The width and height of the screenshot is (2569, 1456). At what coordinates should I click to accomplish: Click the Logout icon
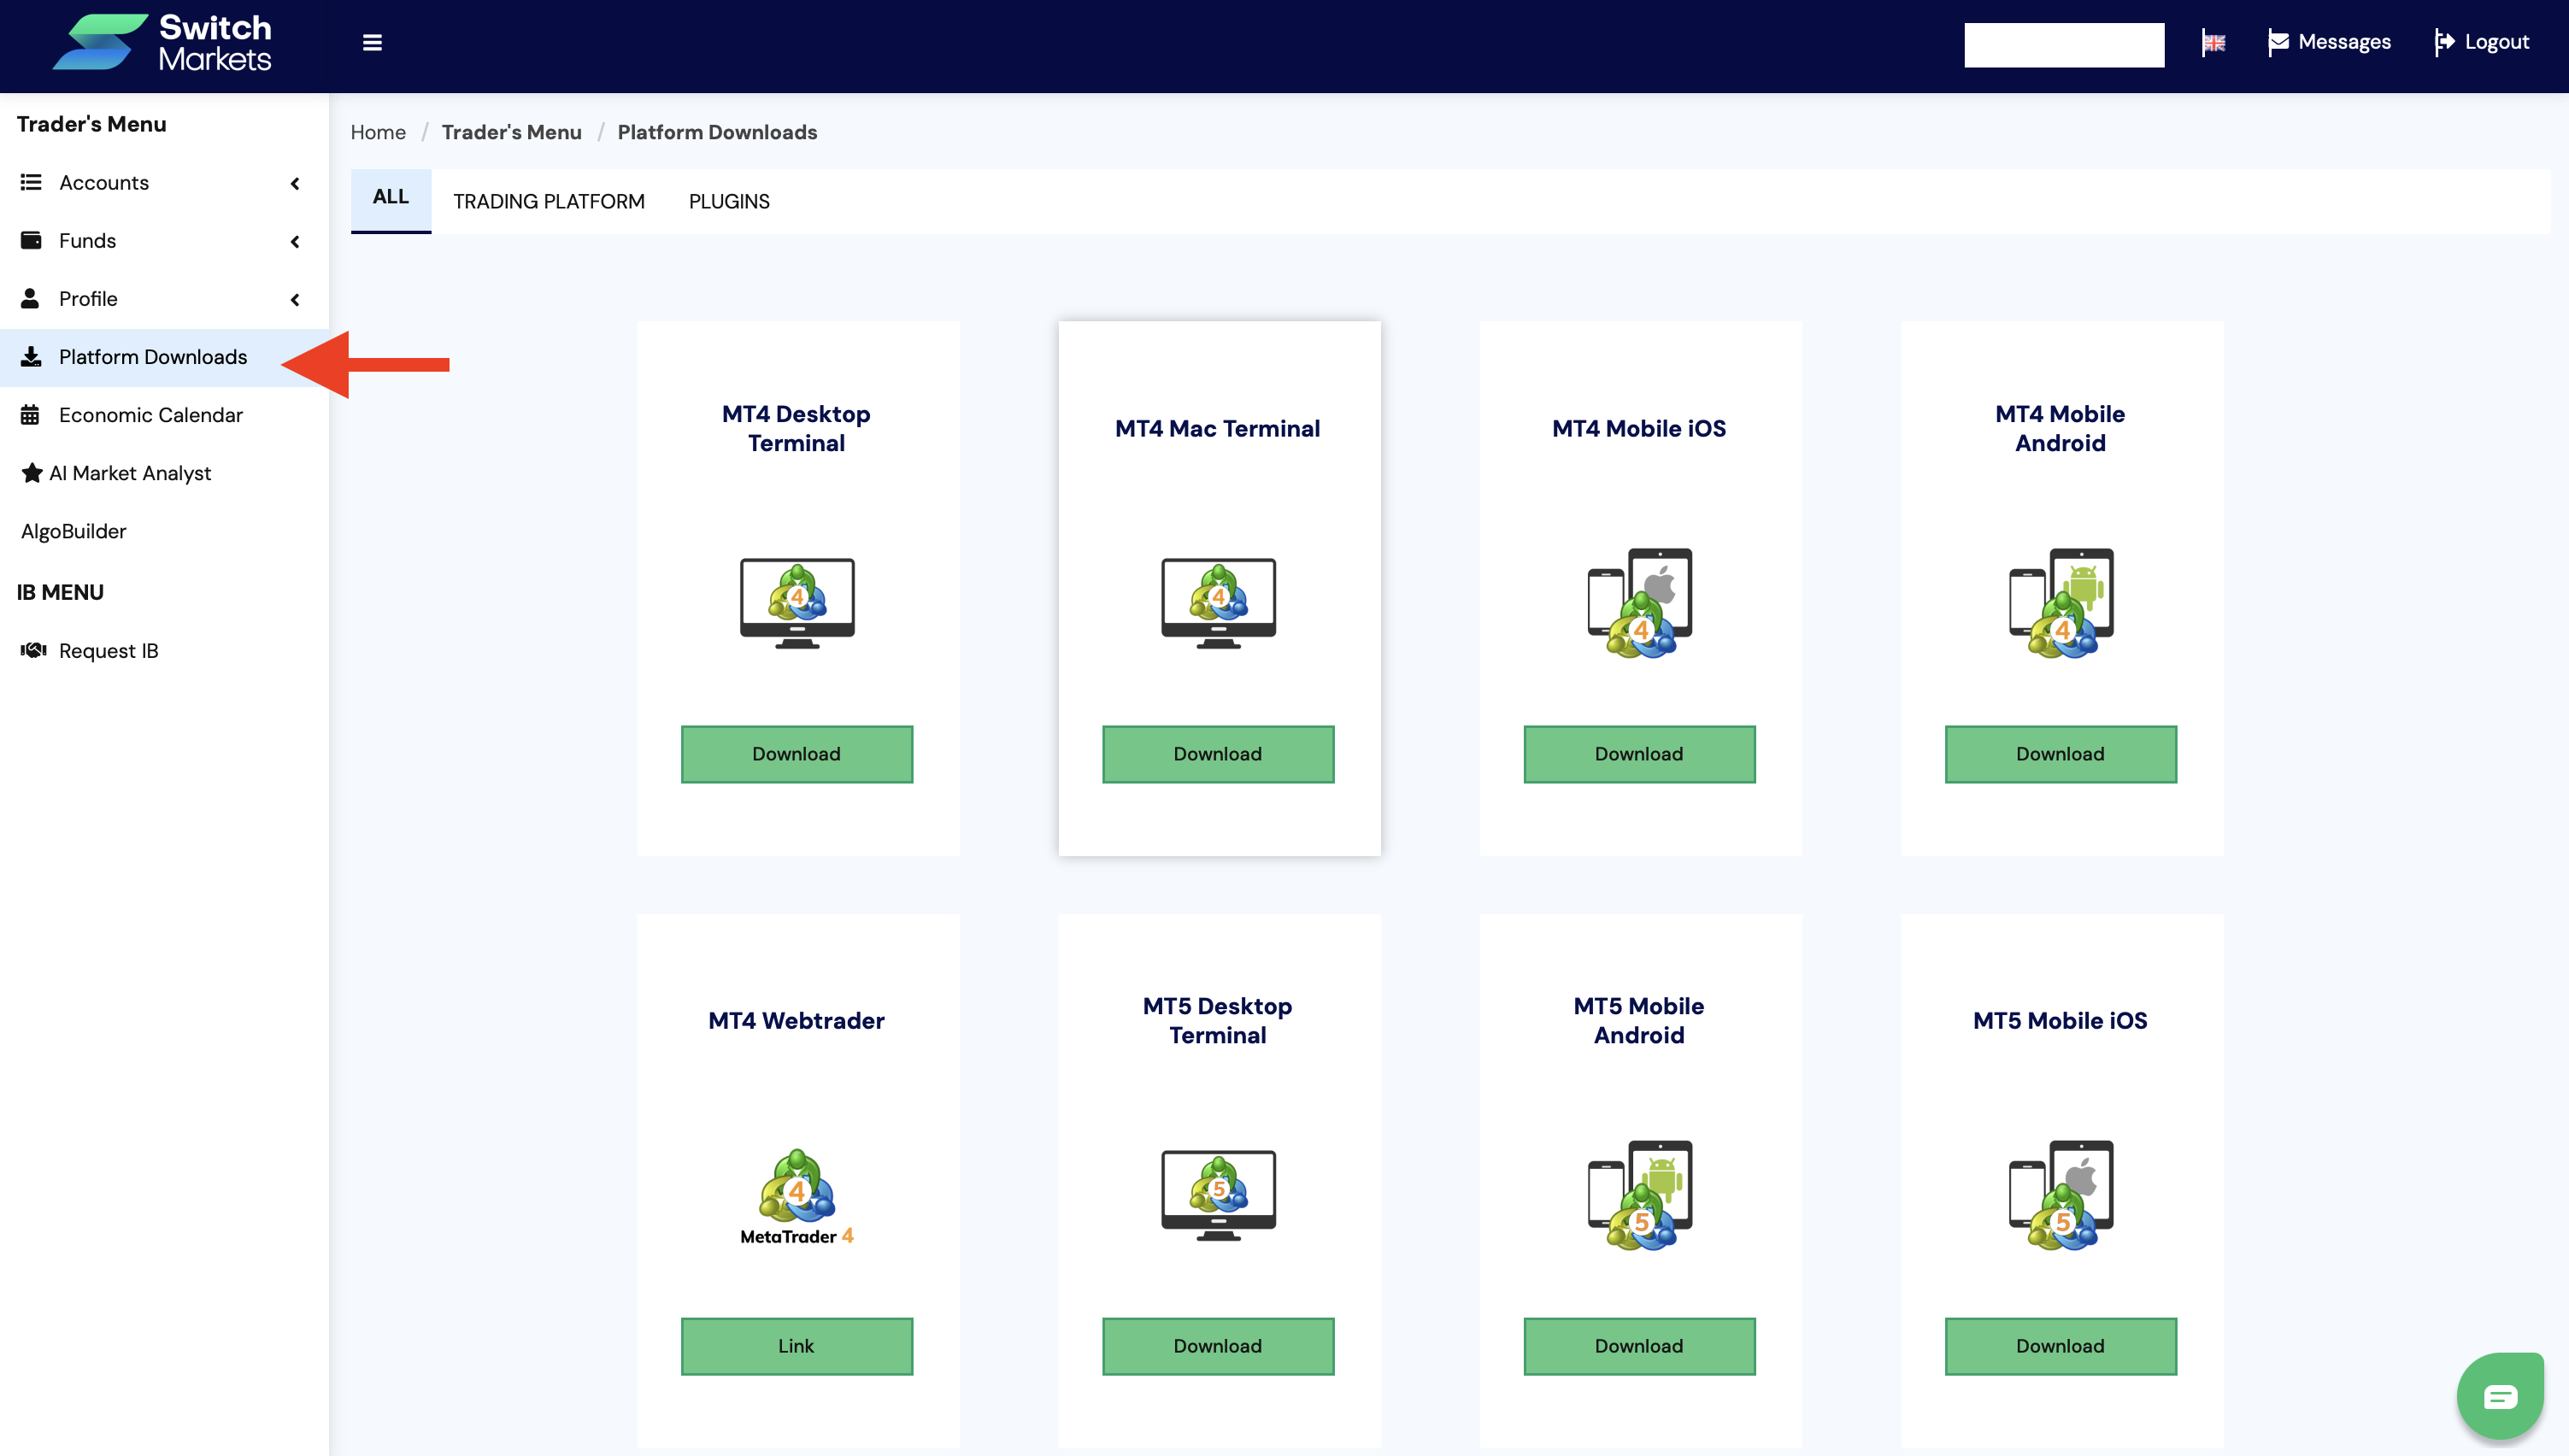tap(2447, 42)
